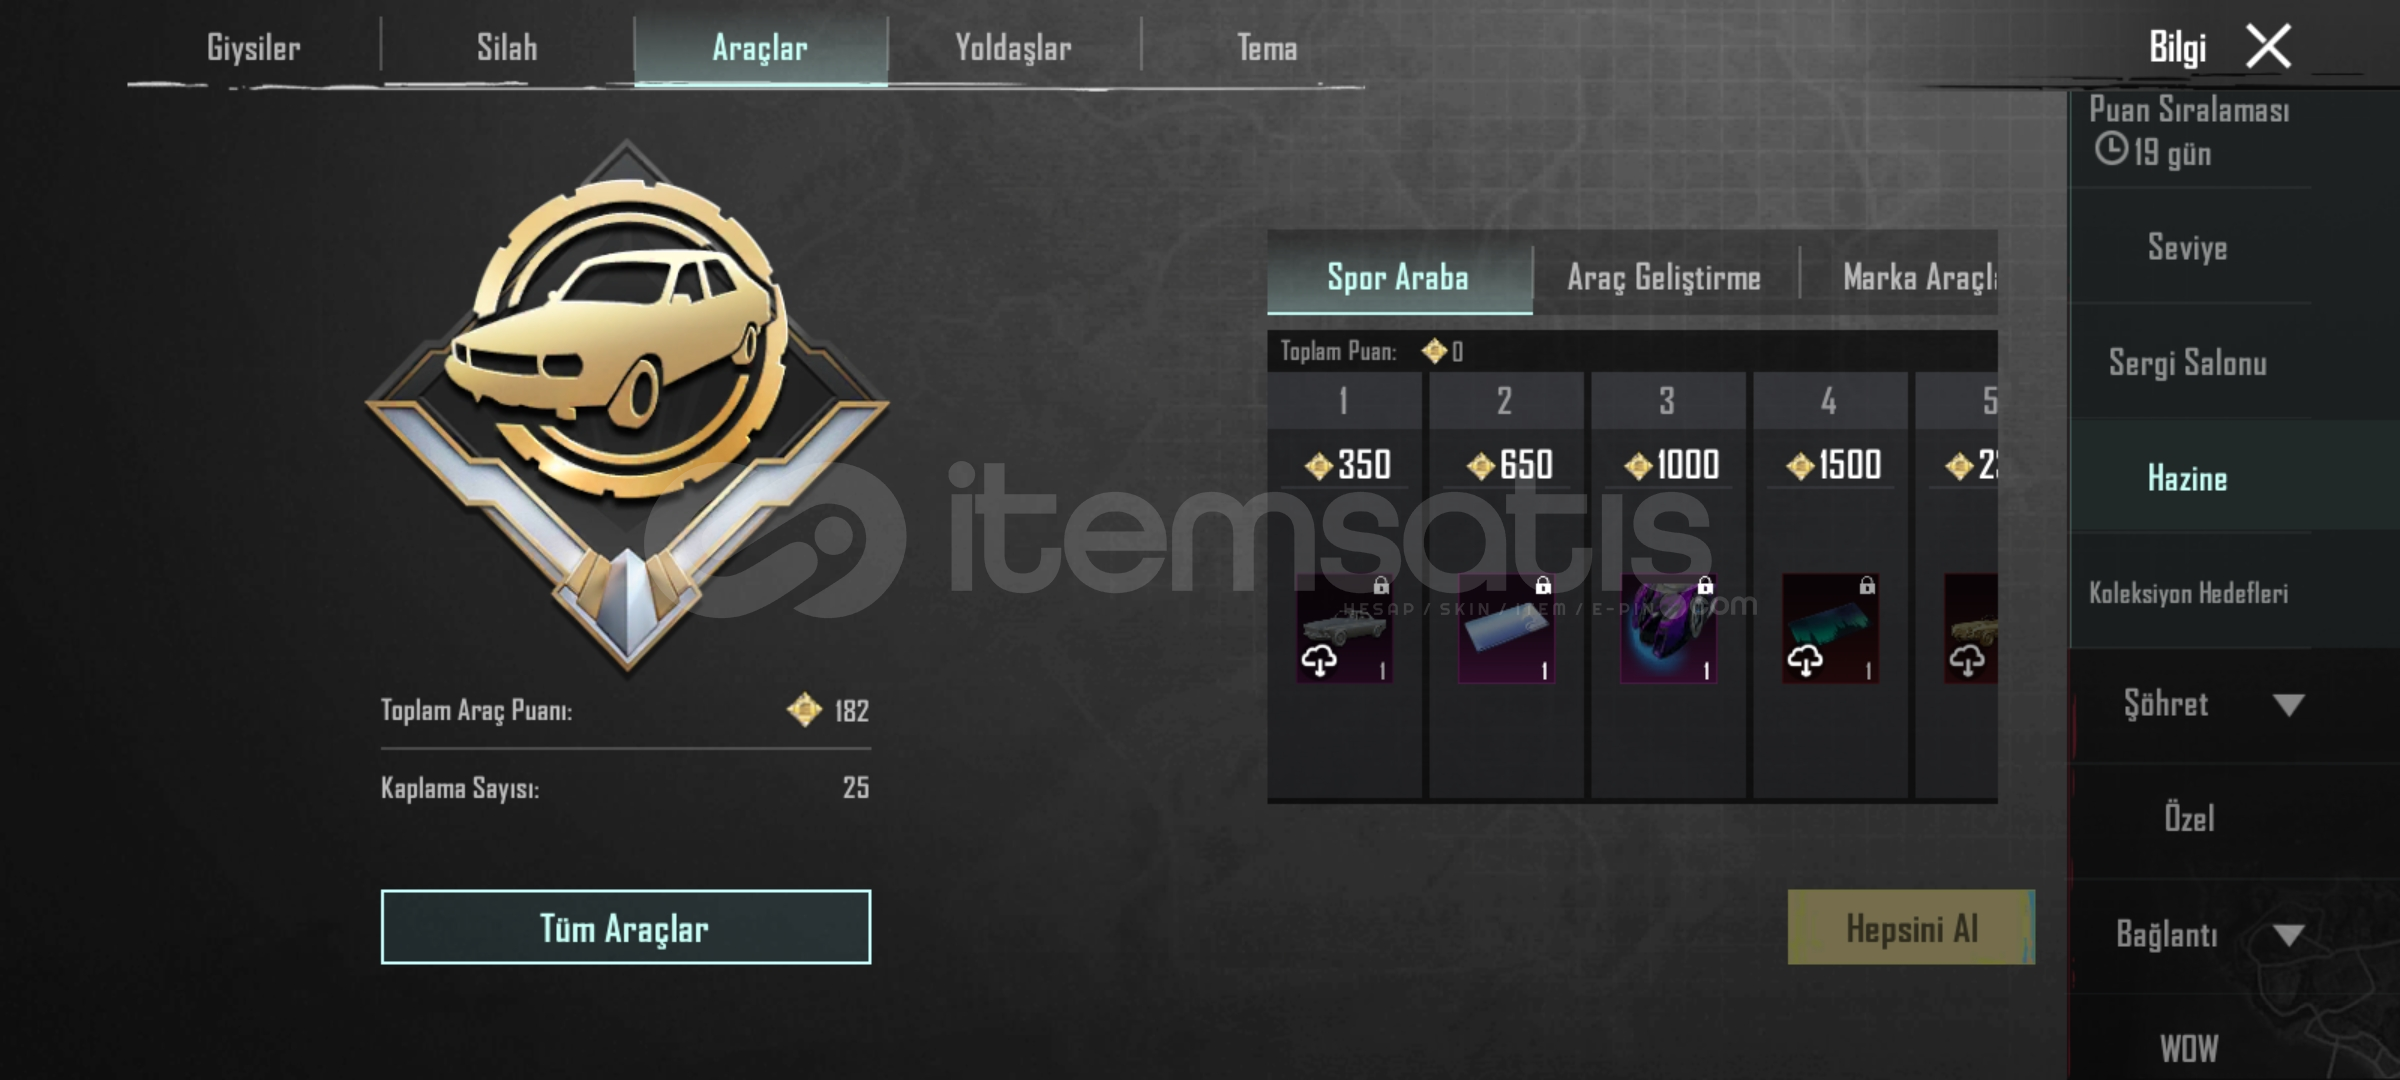Open the Silah tab

click(x=507, y=47)
